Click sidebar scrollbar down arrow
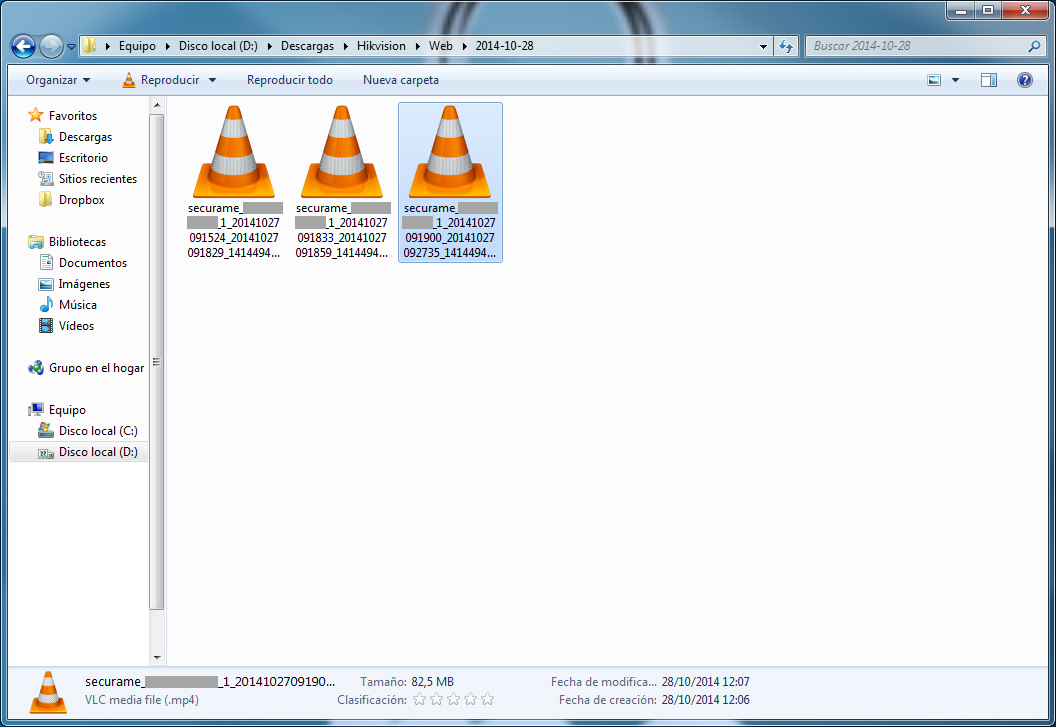Viewport: 1056px width, 727px height. click(157, 658)
